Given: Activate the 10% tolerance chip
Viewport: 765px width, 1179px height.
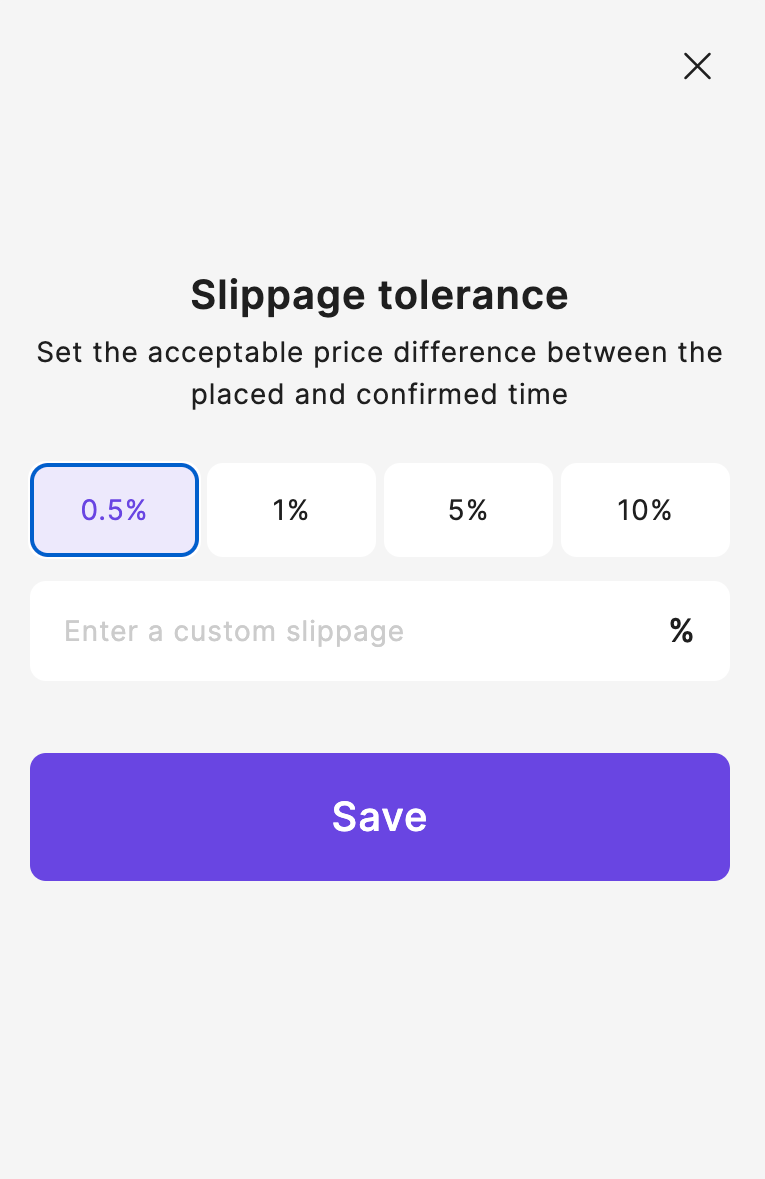Looking at the screenshot, I should pyautogui.click(x=645, y=510).
